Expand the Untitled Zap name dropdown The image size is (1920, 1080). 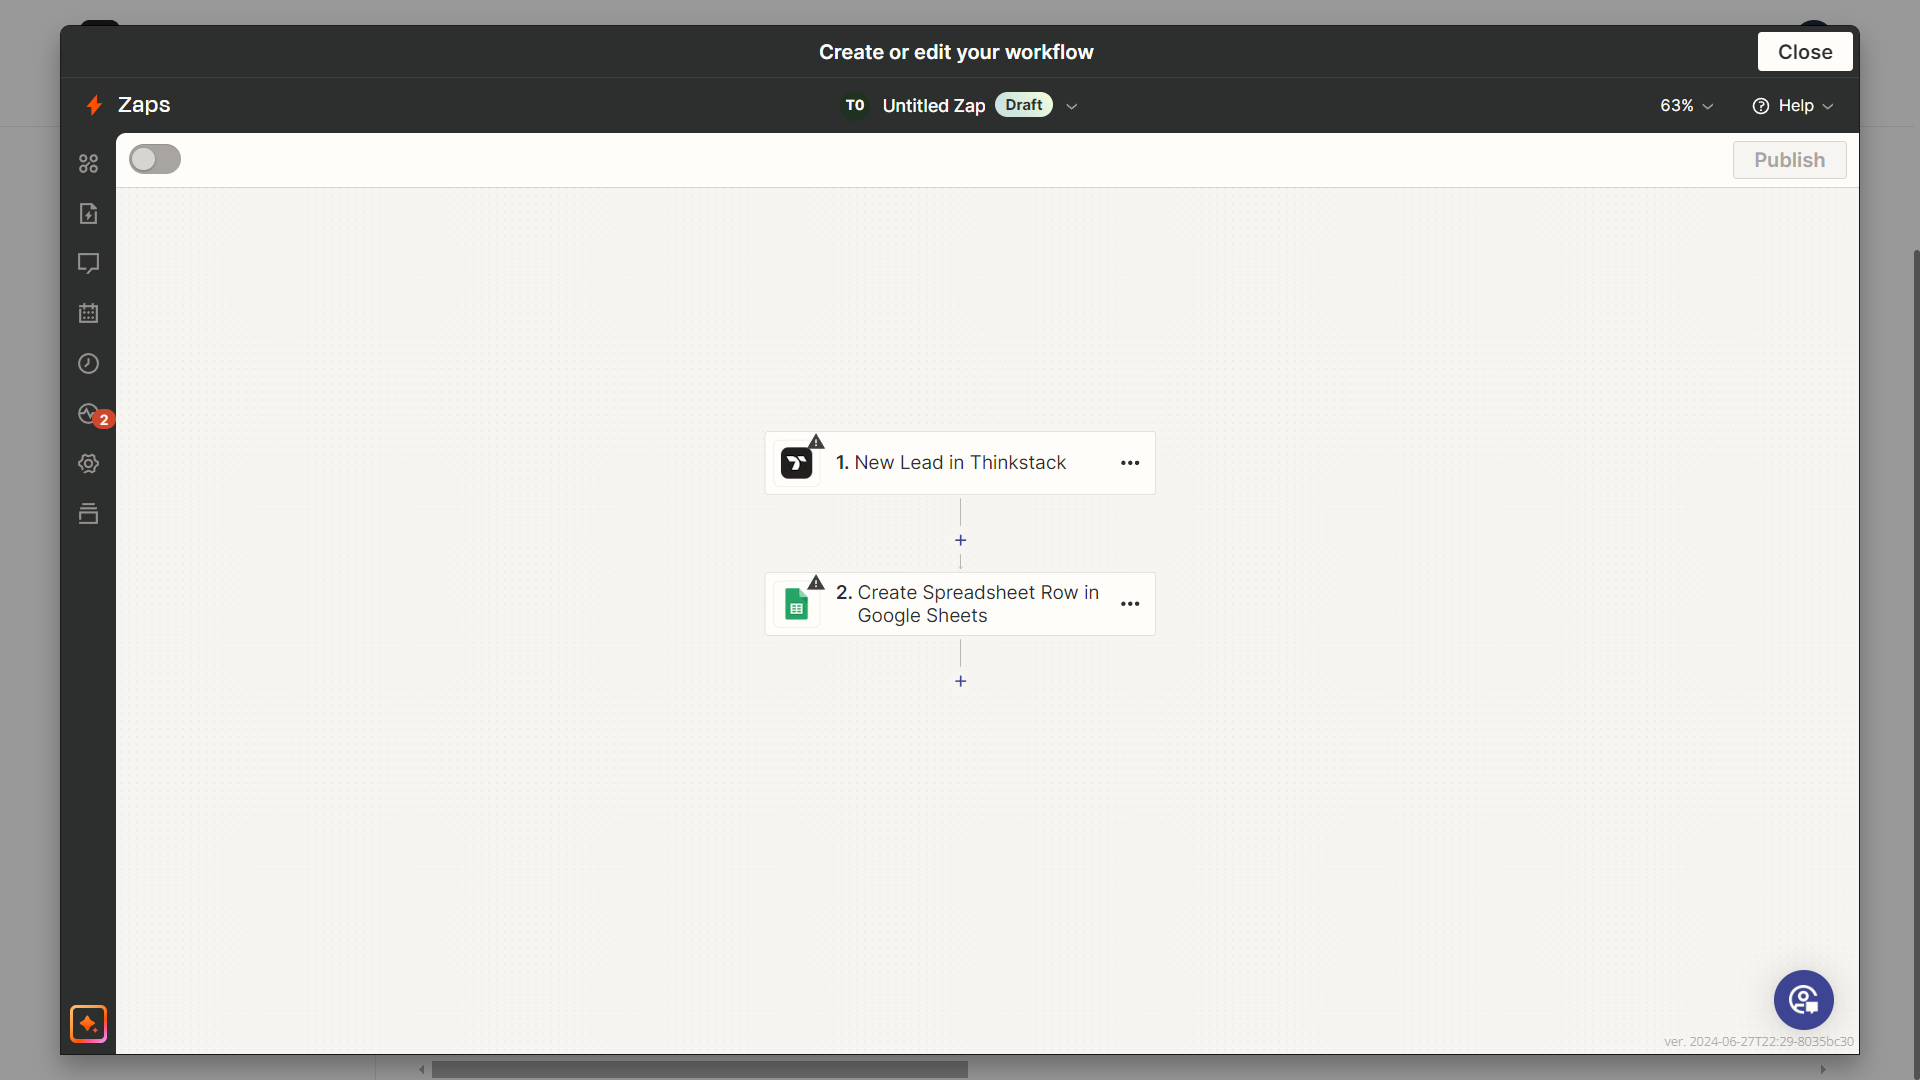[x=1071, y=105]
